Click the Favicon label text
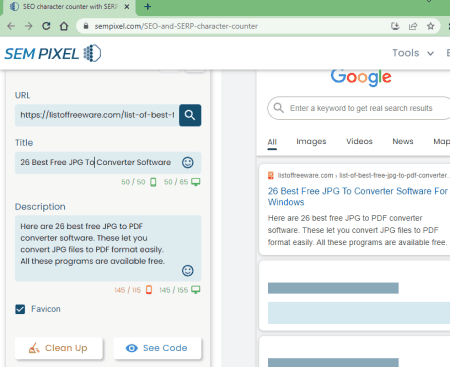450x367 pixels. (x=46, y=309)
